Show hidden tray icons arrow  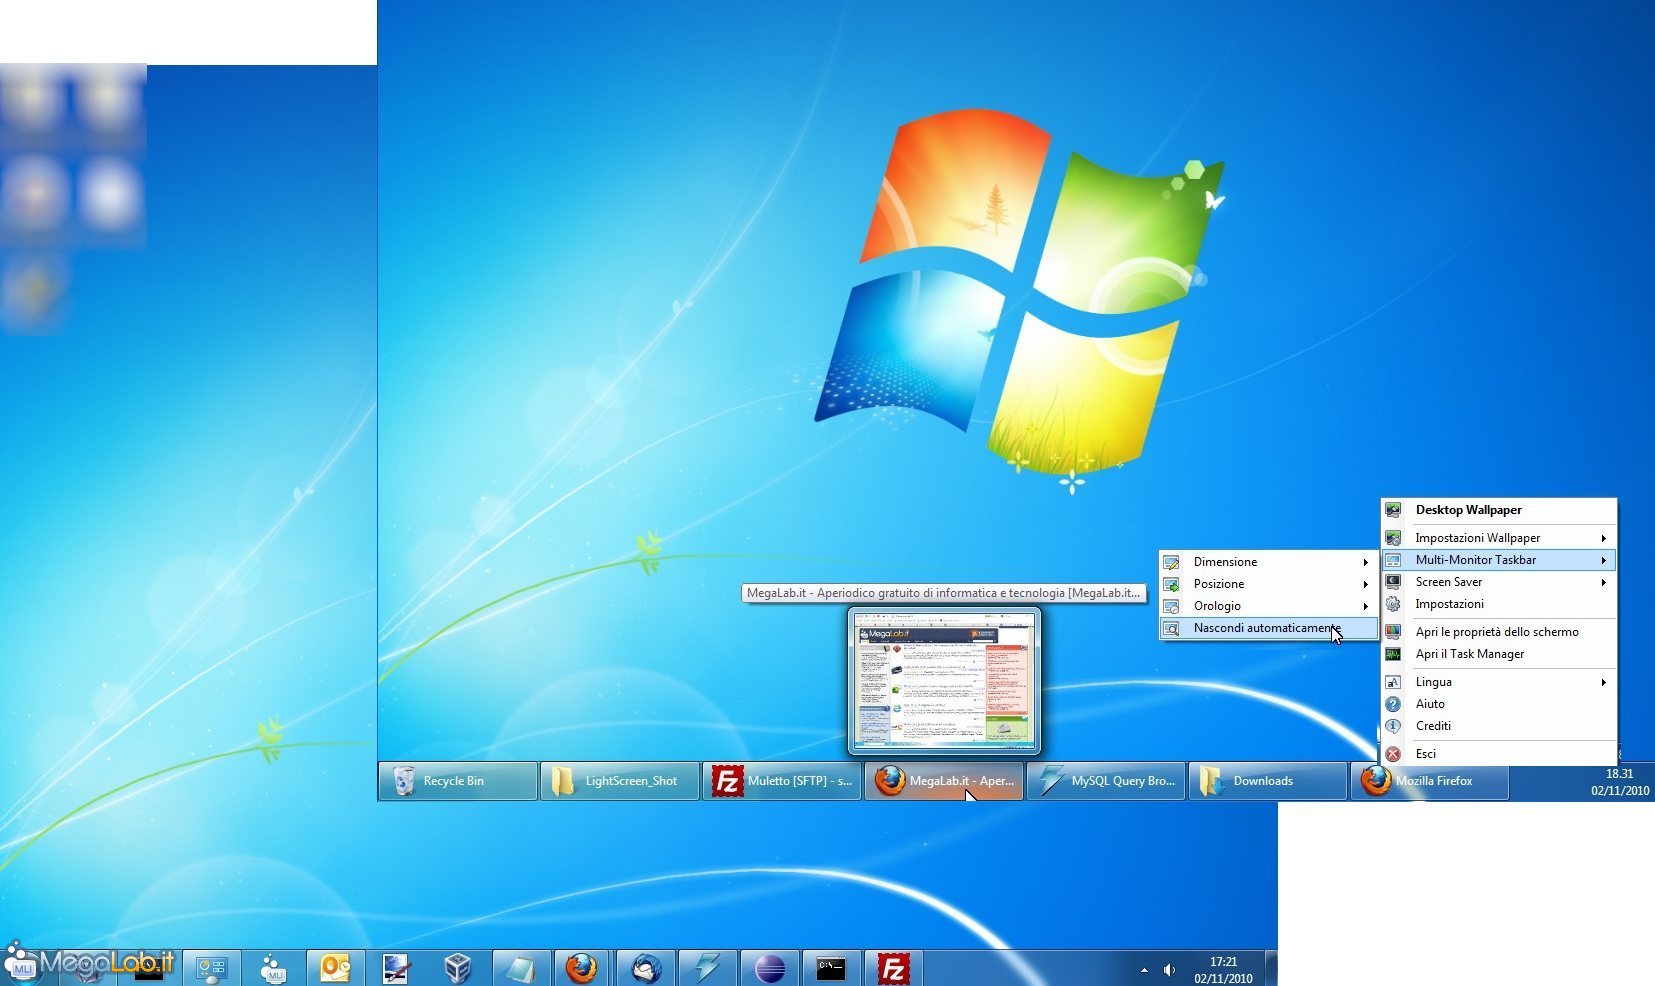tap(1144, 969)
